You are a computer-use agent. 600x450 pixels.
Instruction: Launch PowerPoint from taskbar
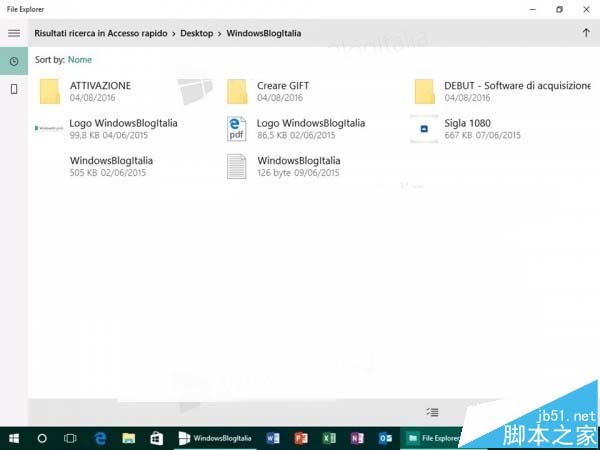coord(301,438)
